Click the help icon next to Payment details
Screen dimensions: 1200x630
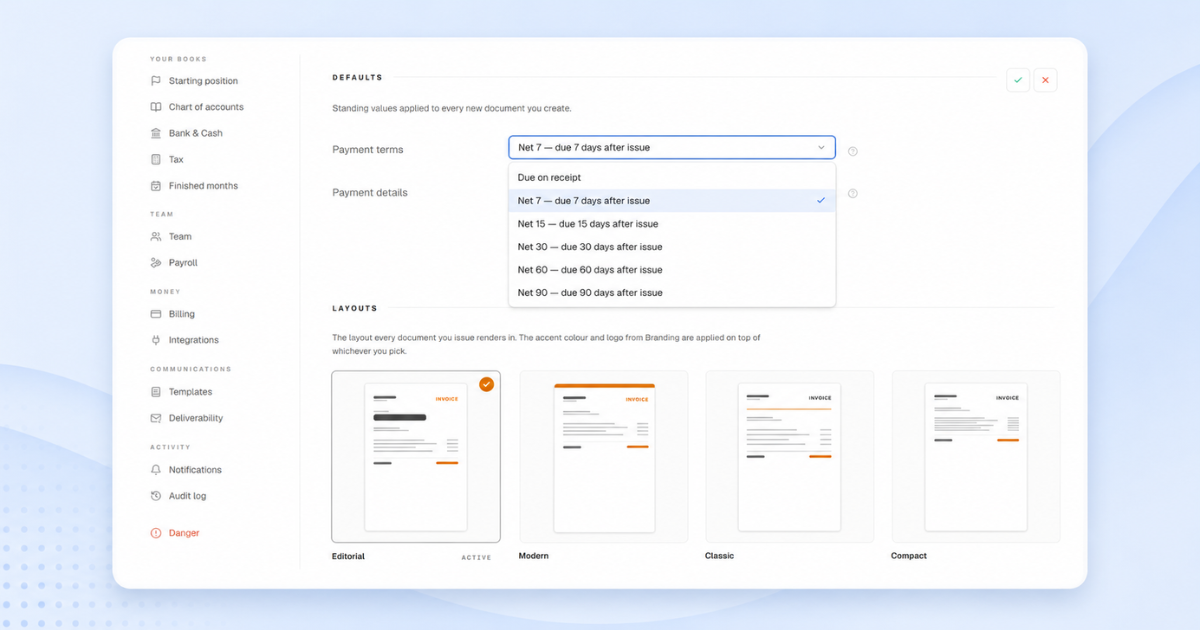pyautogui.click(x=853, y=194)
